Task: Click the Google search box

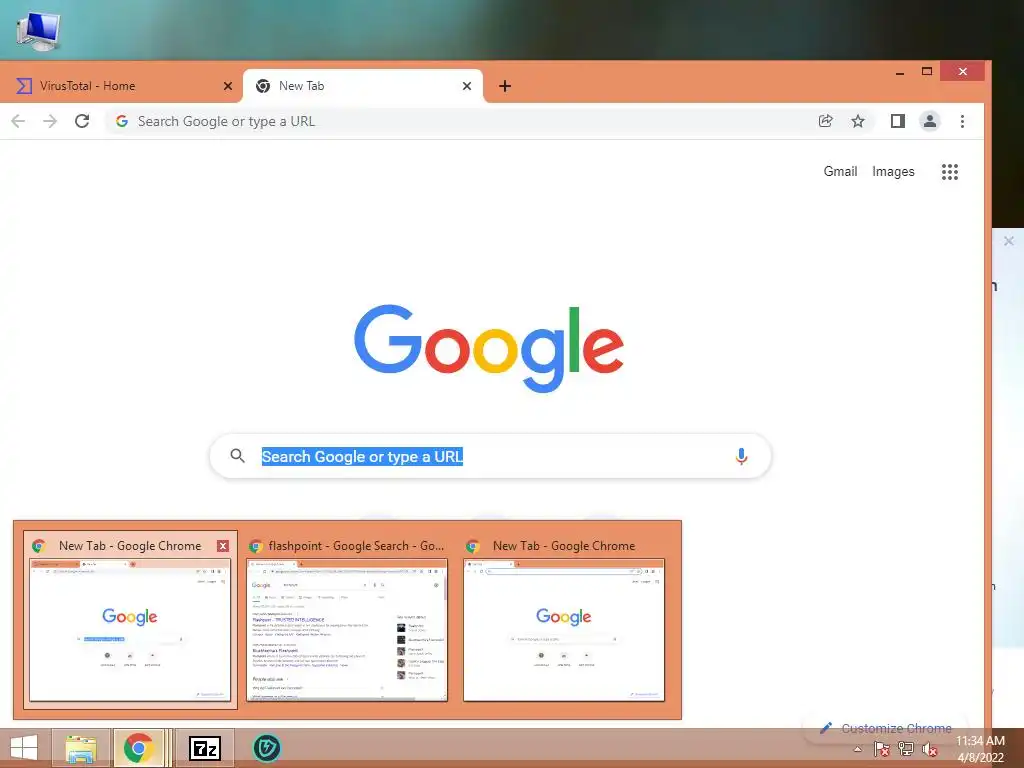Action: coord(490,456)
